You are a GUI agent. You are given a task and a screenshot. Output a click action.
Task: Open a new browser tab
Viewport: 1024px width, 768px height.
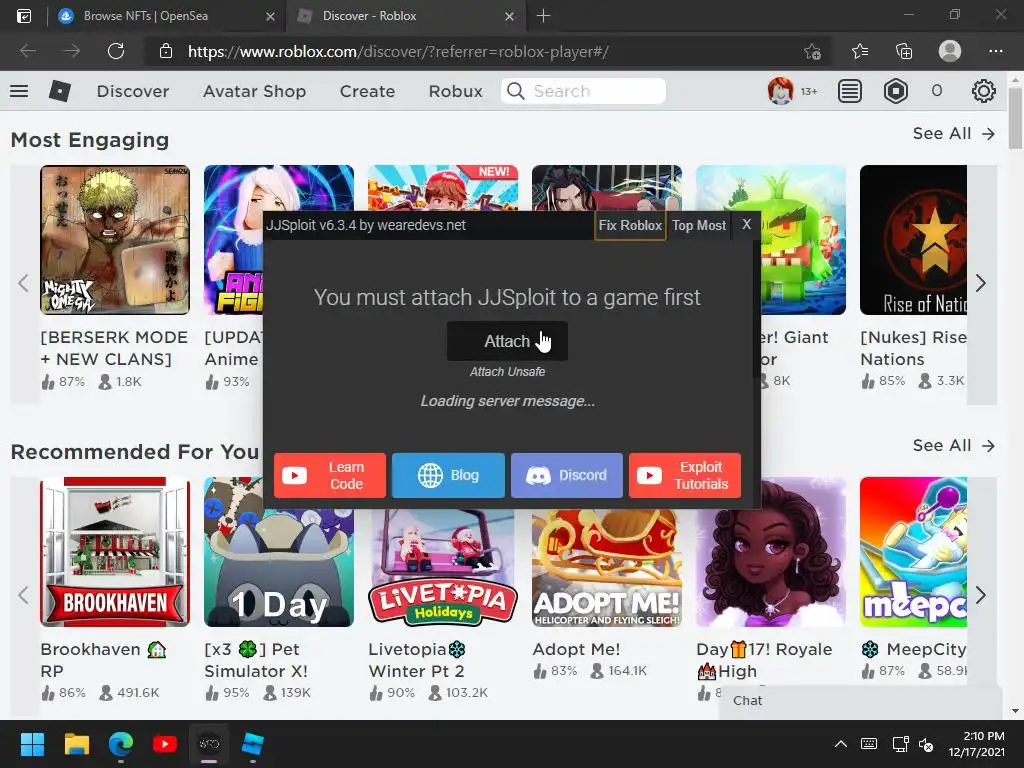coord(543,16)
